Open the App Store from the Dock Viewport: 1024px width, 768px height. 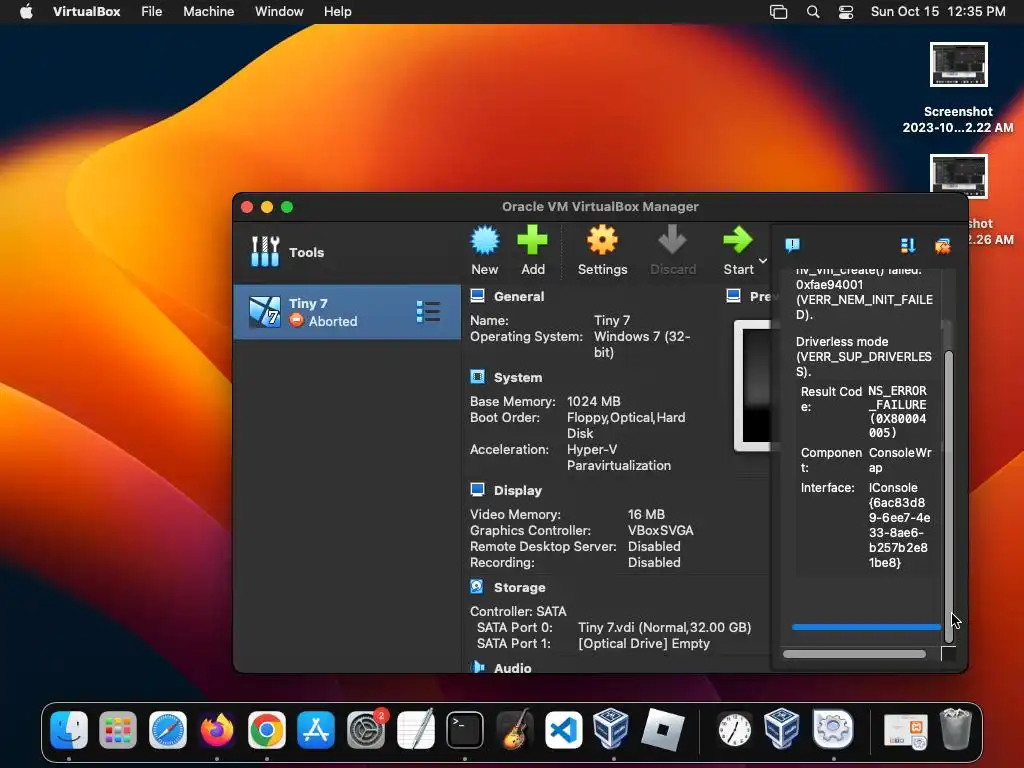coord(316,729)
